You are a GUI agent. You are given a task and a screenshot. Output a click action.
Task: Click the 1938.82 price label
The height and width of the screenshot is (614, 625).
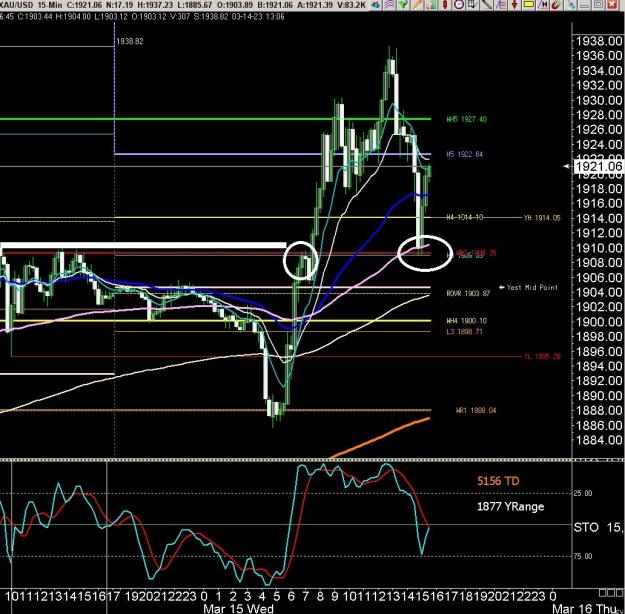click(130, 41)
